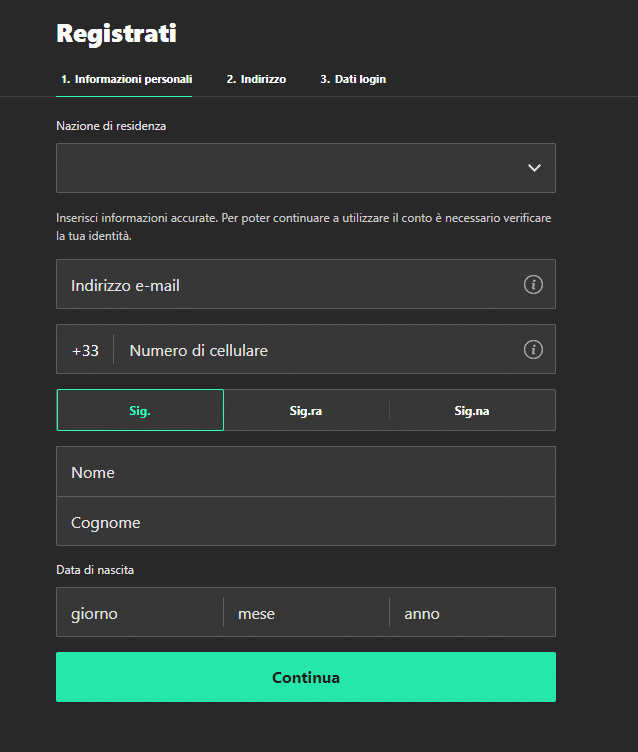The width and height of the screenshot is (638, 752).
Task: Click the Nazione di residenza label
Action: [x=111, y=126]
